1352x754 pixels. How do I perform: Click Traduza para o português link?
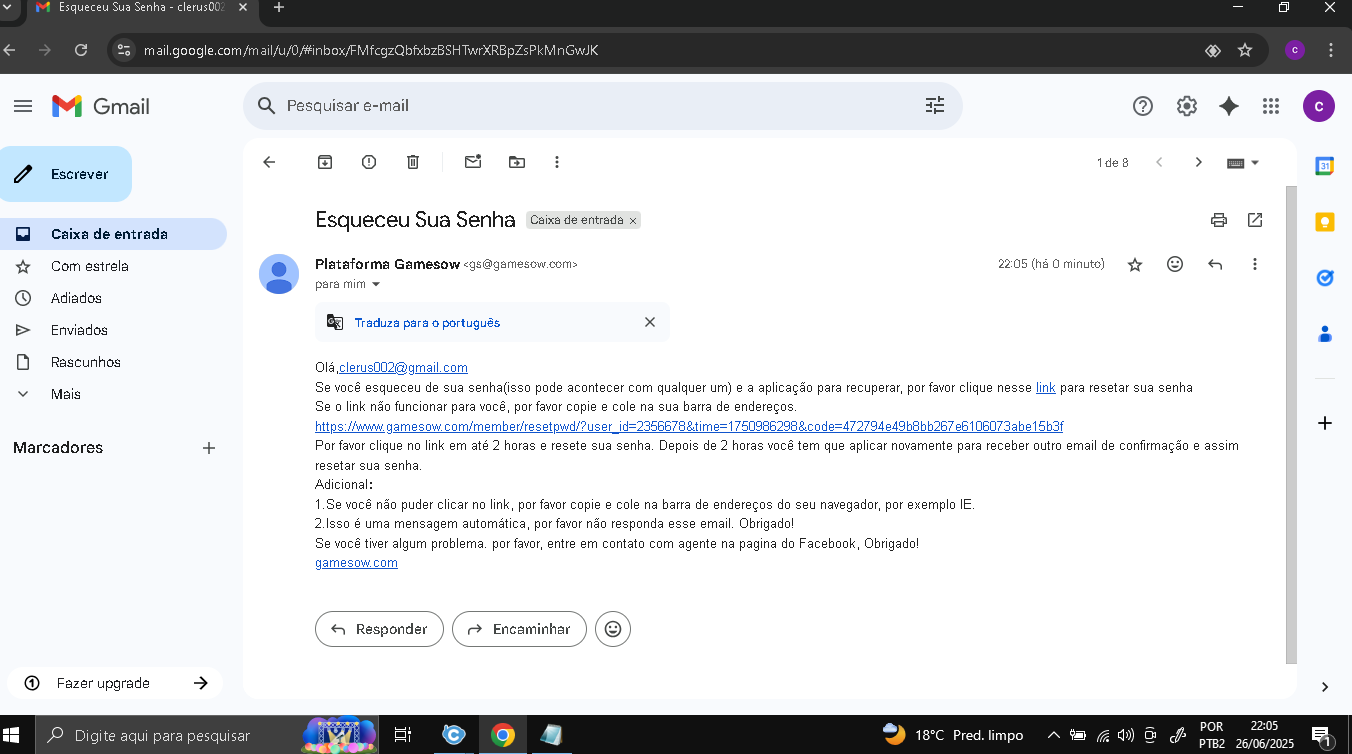pyautogui.click(x=427, y=323)
